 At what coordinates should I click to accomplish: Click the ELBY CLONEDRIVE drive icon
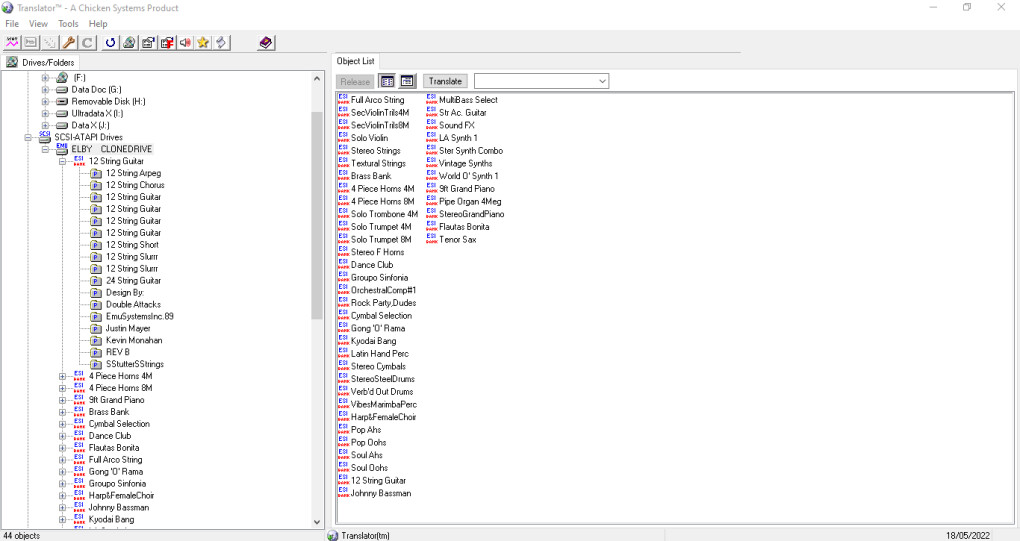point(62,149)
